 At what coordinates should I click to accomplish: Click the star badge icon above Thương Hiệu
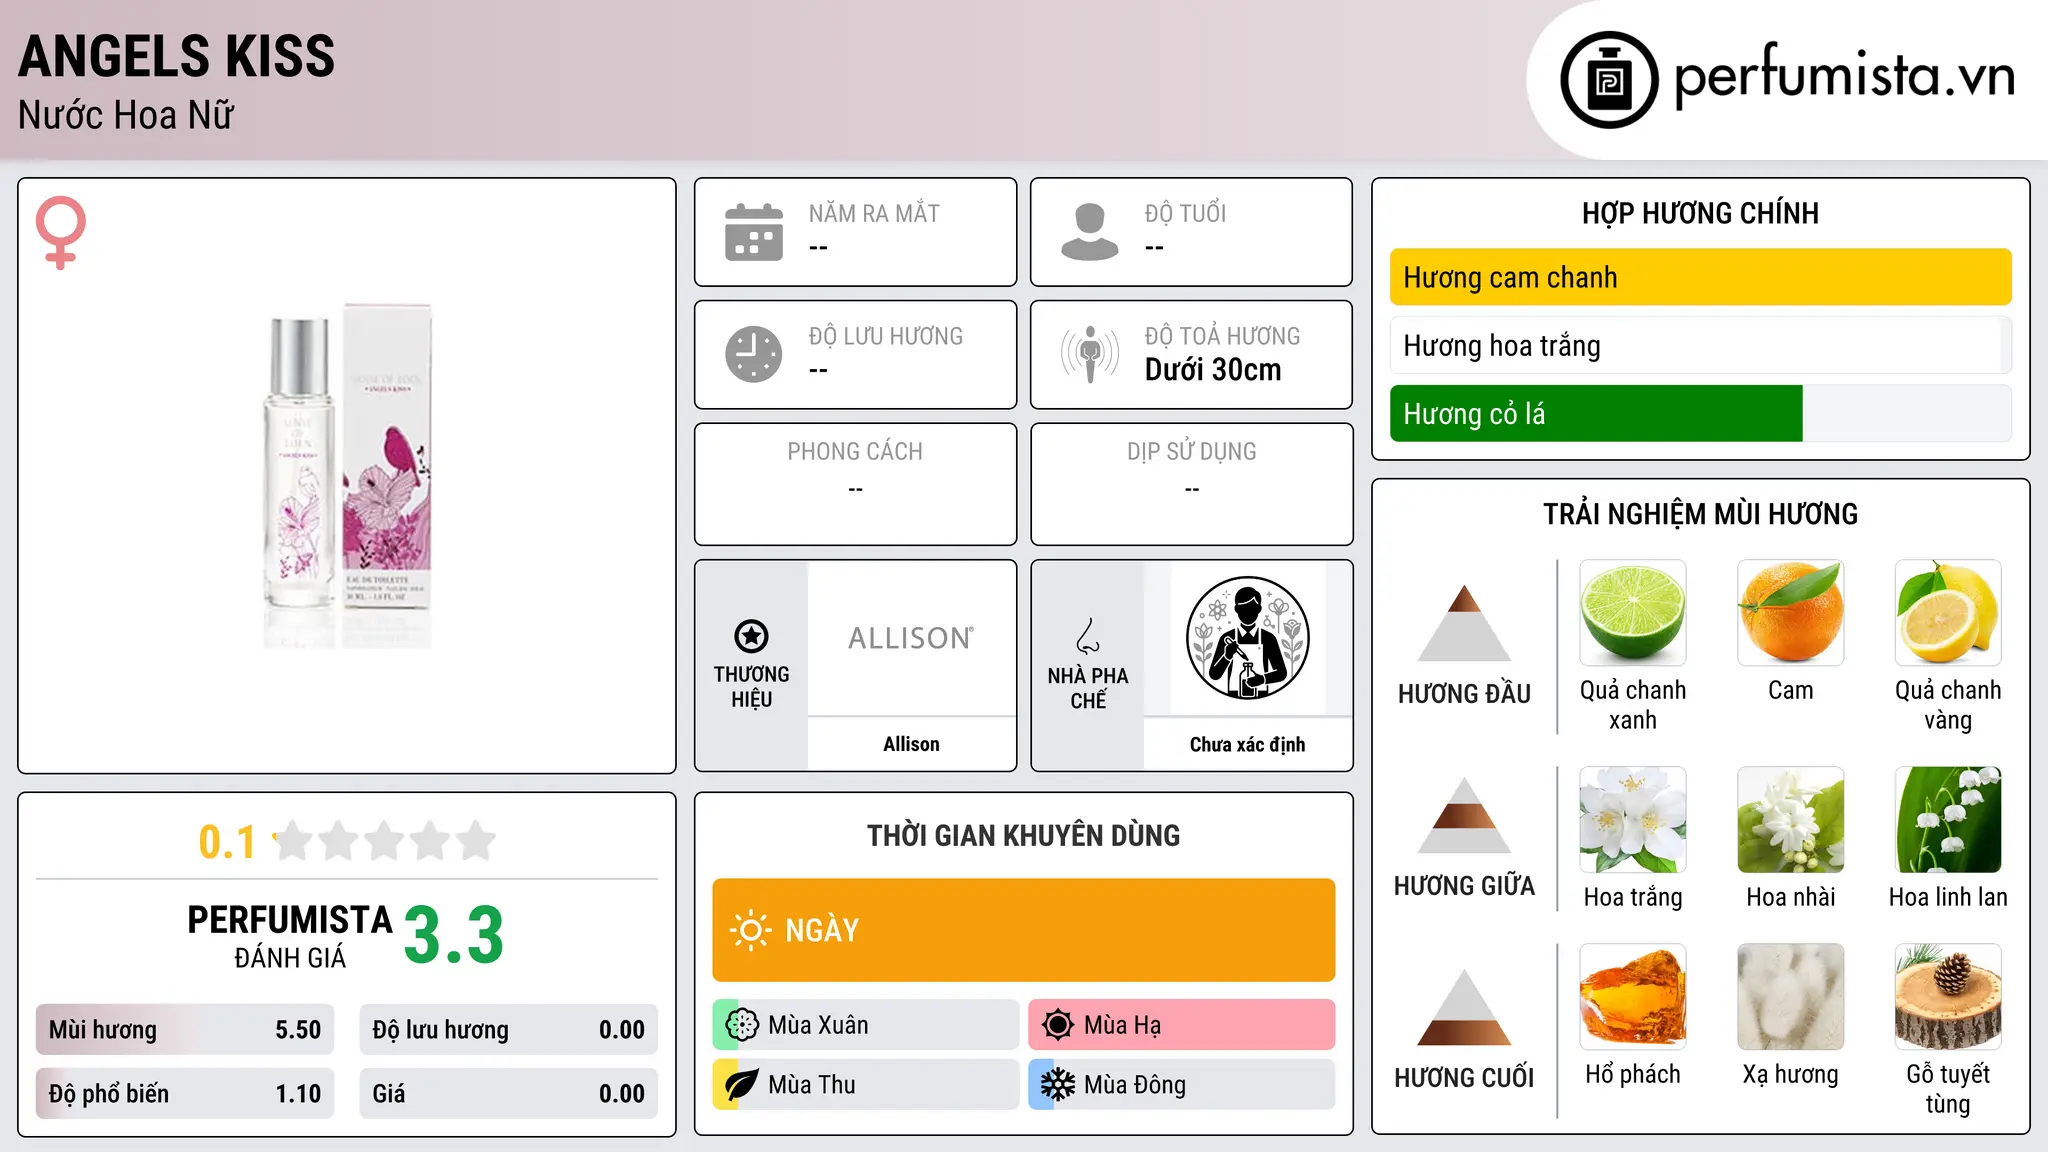pos(751,636)
